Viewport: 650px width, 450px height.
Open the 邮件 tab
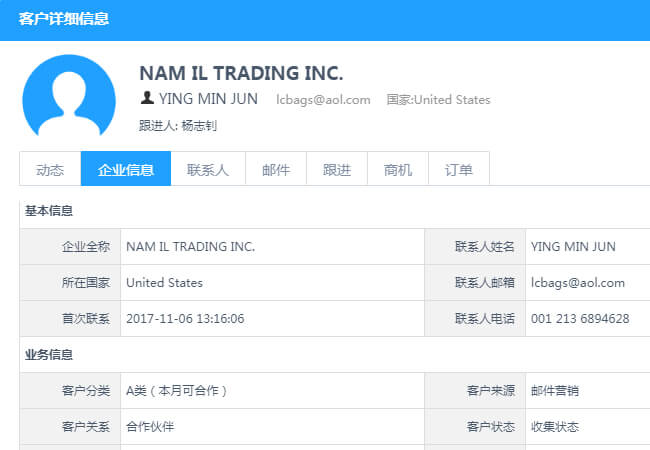276,169
